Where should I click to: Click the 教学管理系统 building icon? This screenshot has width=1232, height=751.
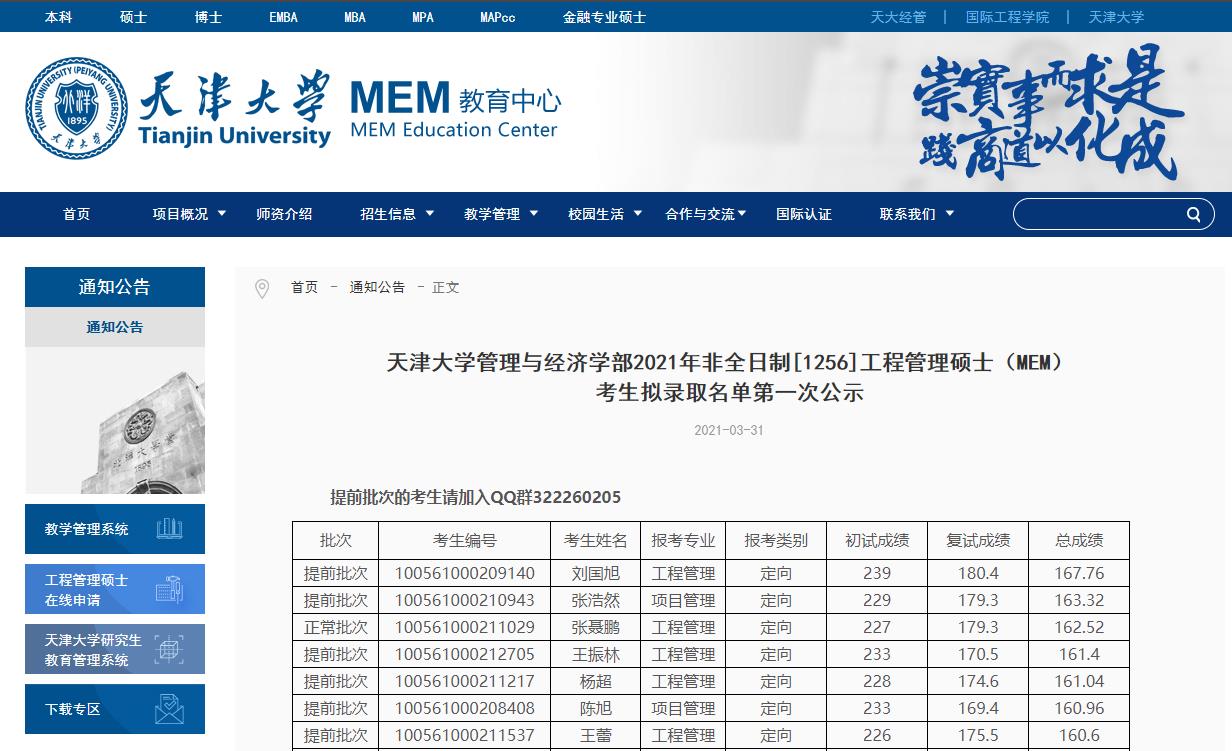(170, 528)
